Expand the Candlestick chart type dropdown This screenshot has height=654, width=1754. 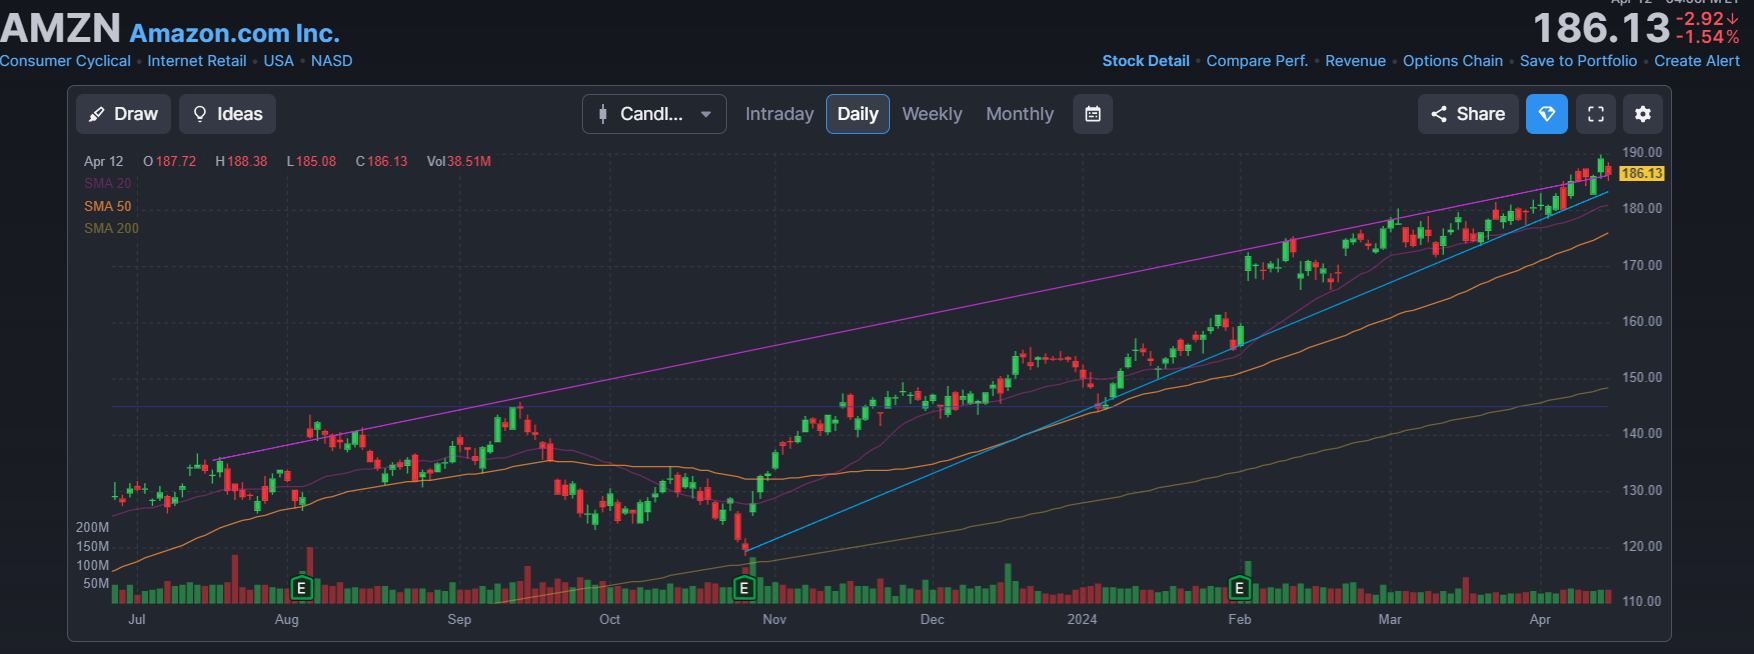(x=654, y=114)
